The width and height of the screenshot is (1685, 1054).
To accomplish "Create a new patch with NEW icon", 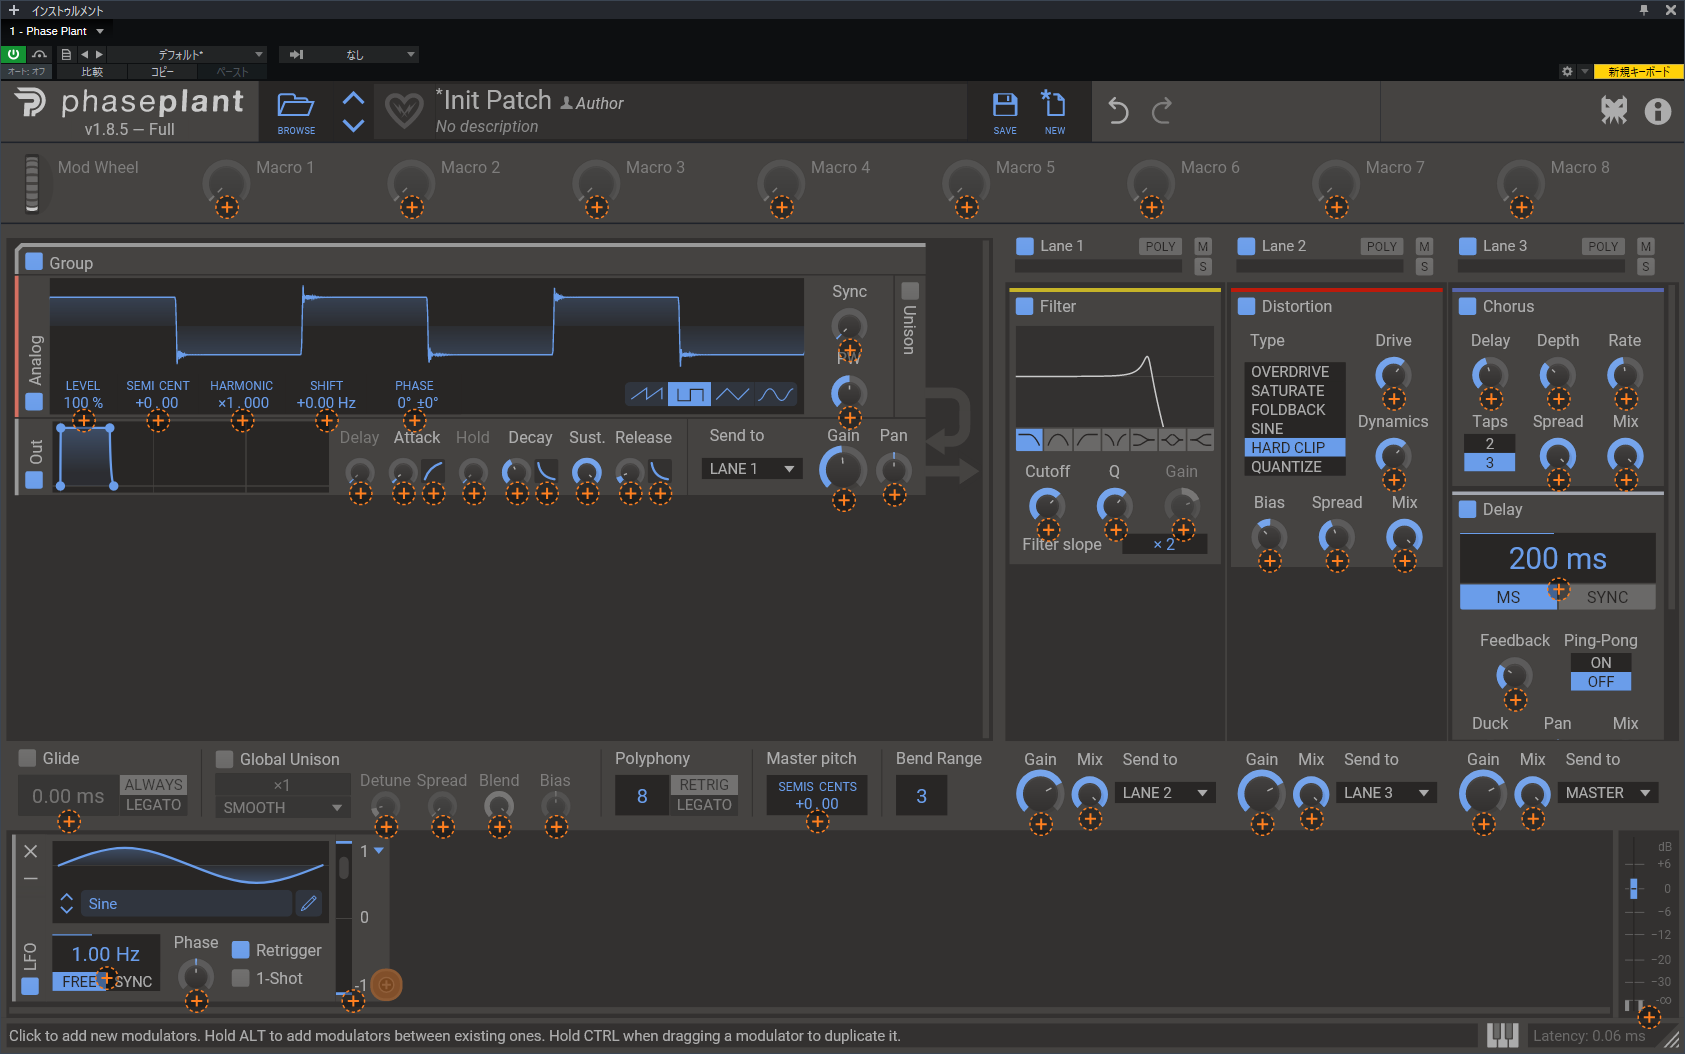I will point(1054,112).
